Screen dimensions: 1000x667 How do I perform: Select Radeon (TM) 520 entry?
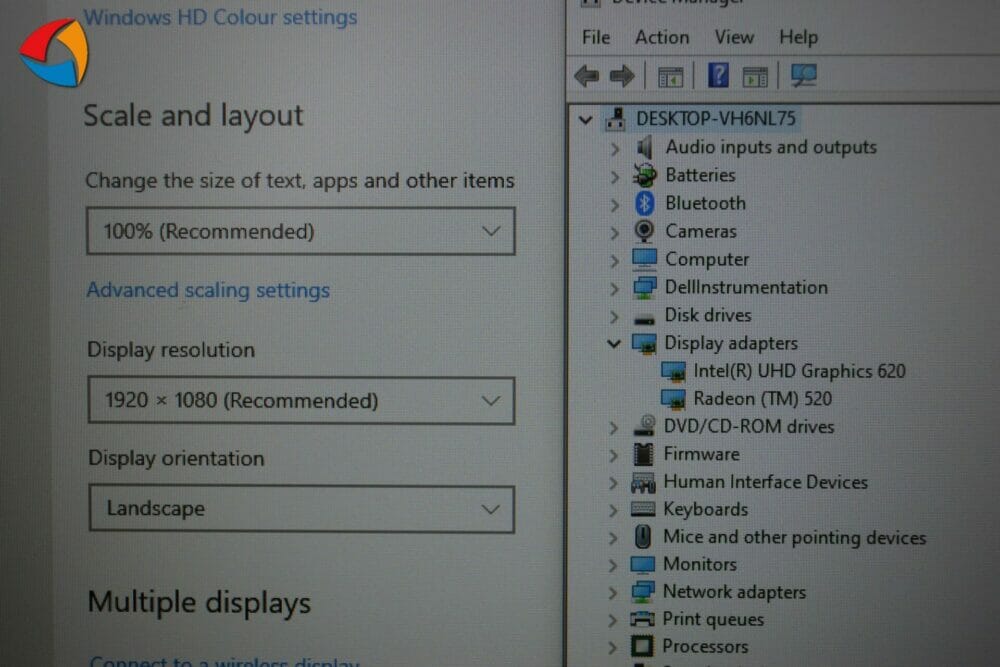click(763, 399)
